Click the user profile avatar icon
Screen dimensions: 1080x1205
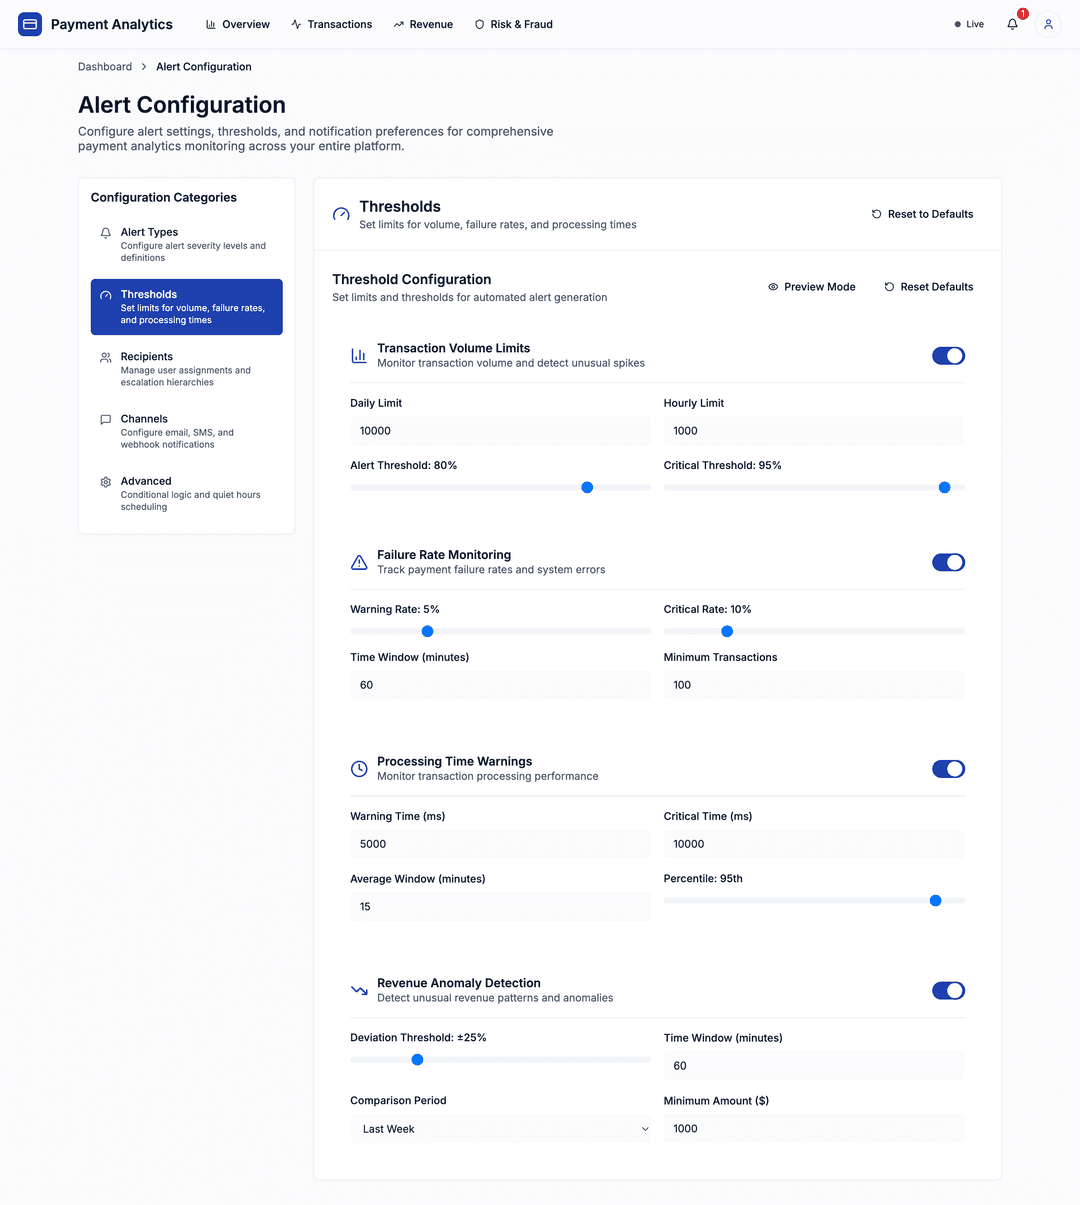[x=1047, y=24]
